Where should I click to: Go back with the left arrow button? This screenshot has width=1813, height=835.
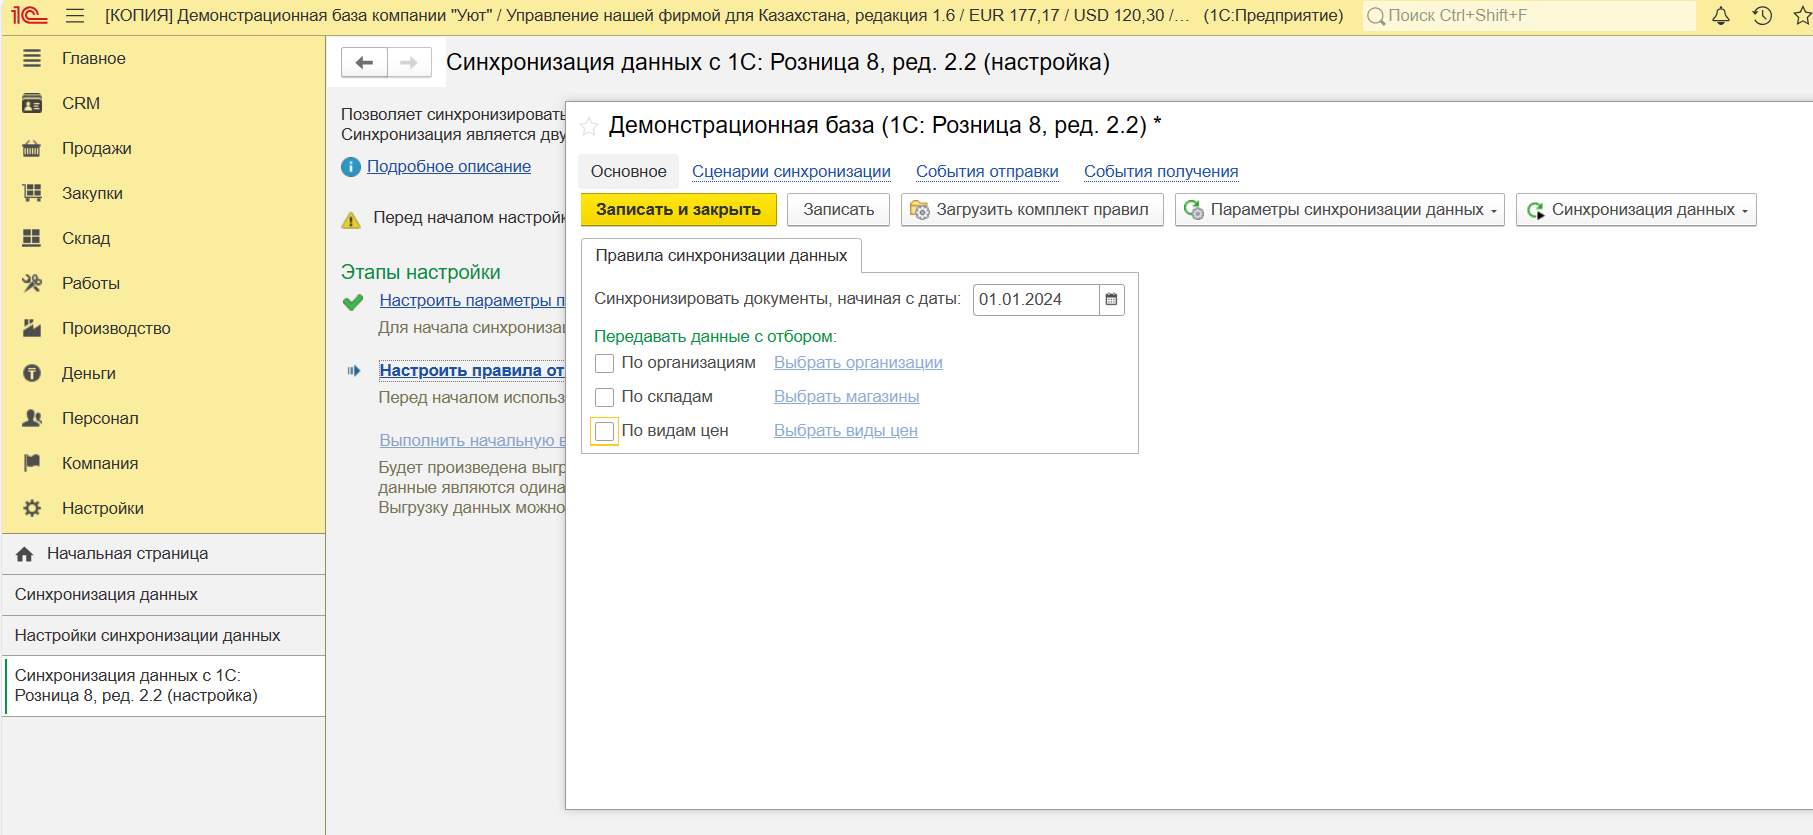[364, 63]
